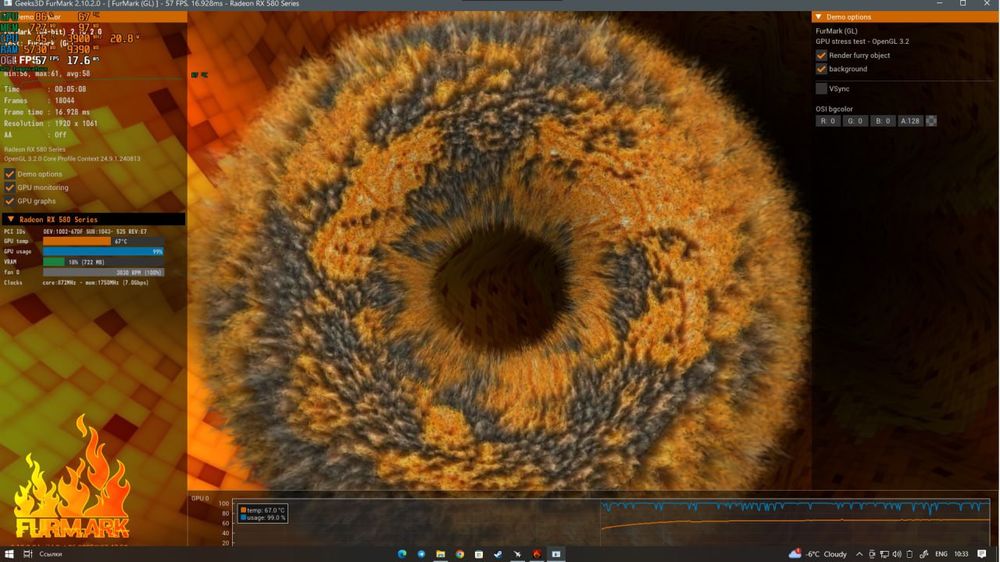Image resolution: width=1000 pixels, height=562 pixels.
Task: Toggle the Demo options checkbox in left panel
Action: point(10,174)
